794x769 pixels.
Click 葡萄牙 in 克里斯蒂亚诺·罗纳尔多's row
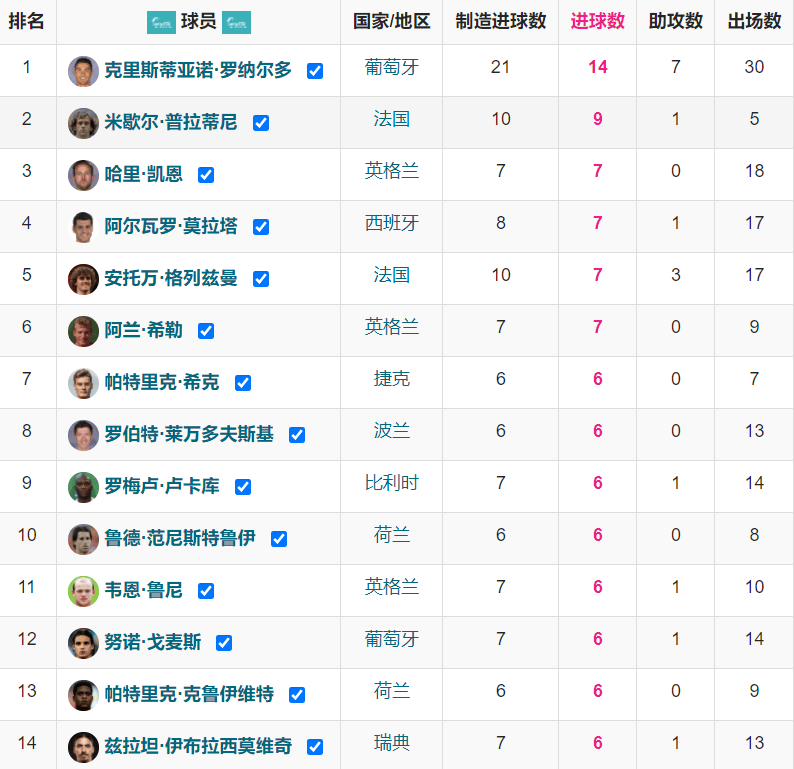pyautogui.click(x=391, y=67)
